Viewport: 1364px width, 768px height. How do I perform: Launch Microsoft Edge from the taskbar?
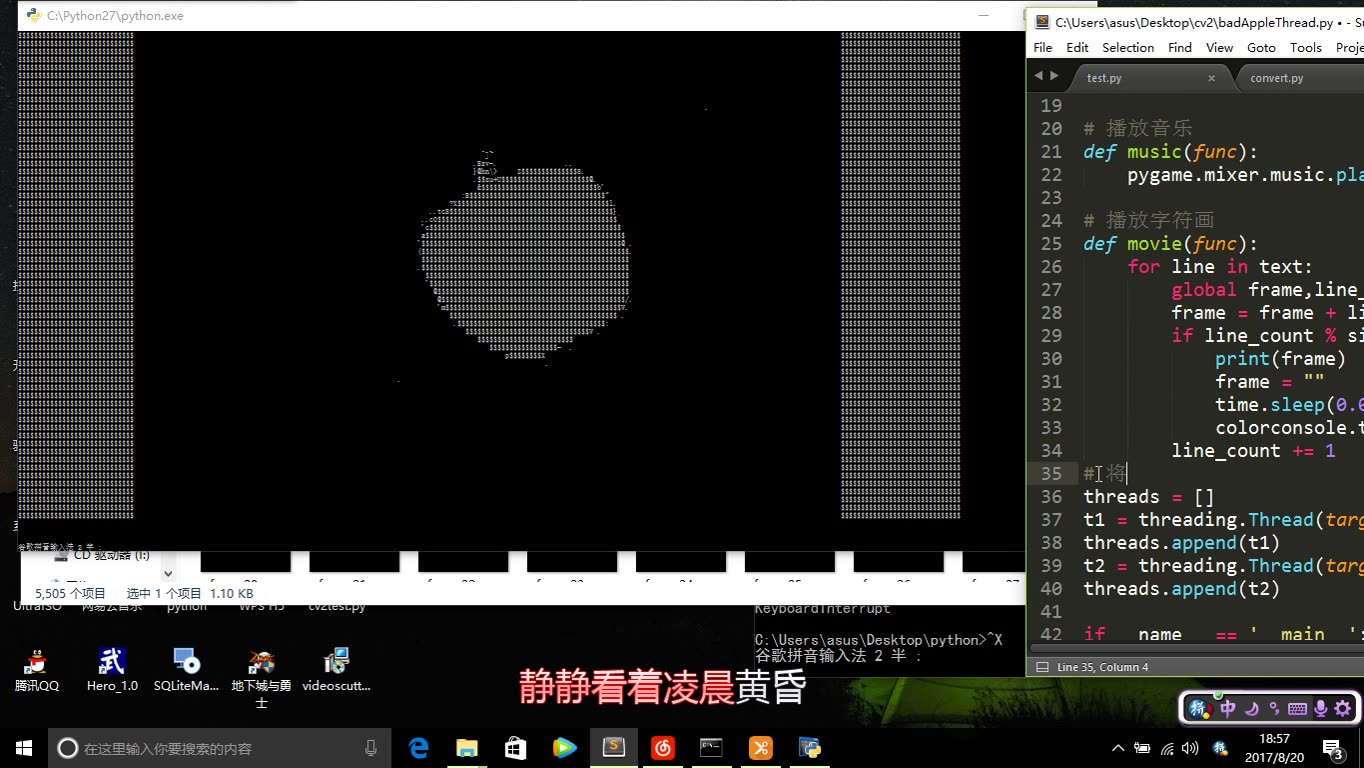(418, 748)
